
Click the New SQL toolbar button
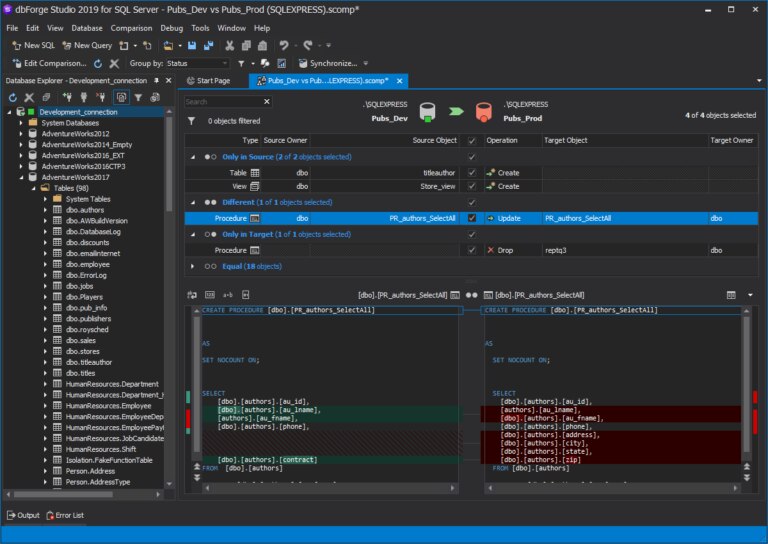[33, 46]
